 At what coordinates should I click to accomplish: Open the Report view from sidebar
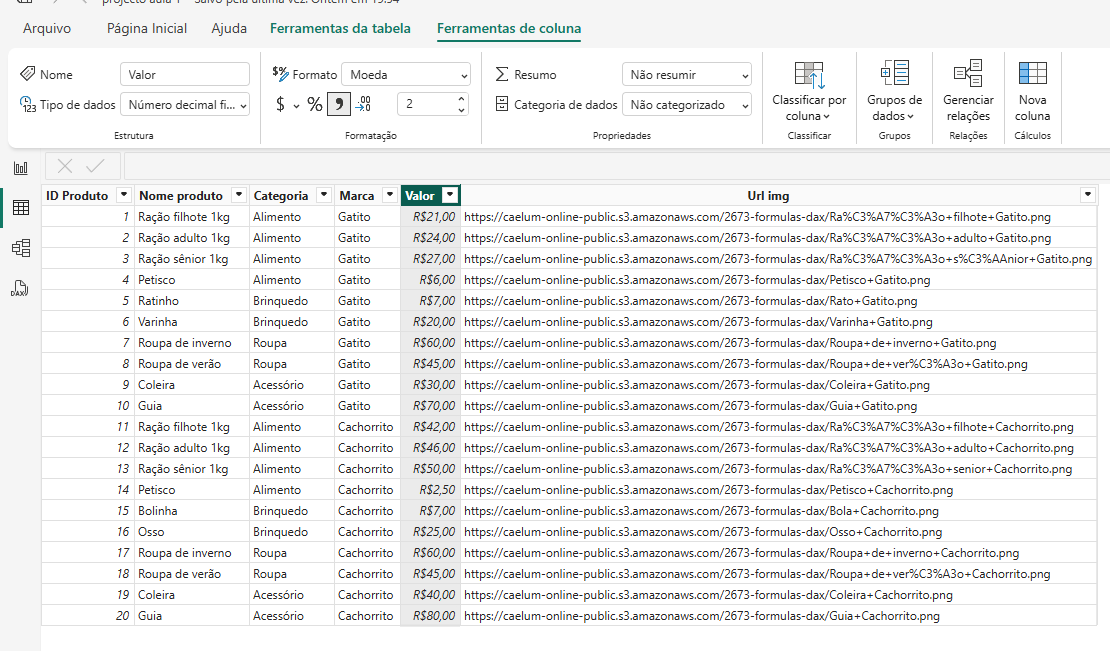(21, 168)
